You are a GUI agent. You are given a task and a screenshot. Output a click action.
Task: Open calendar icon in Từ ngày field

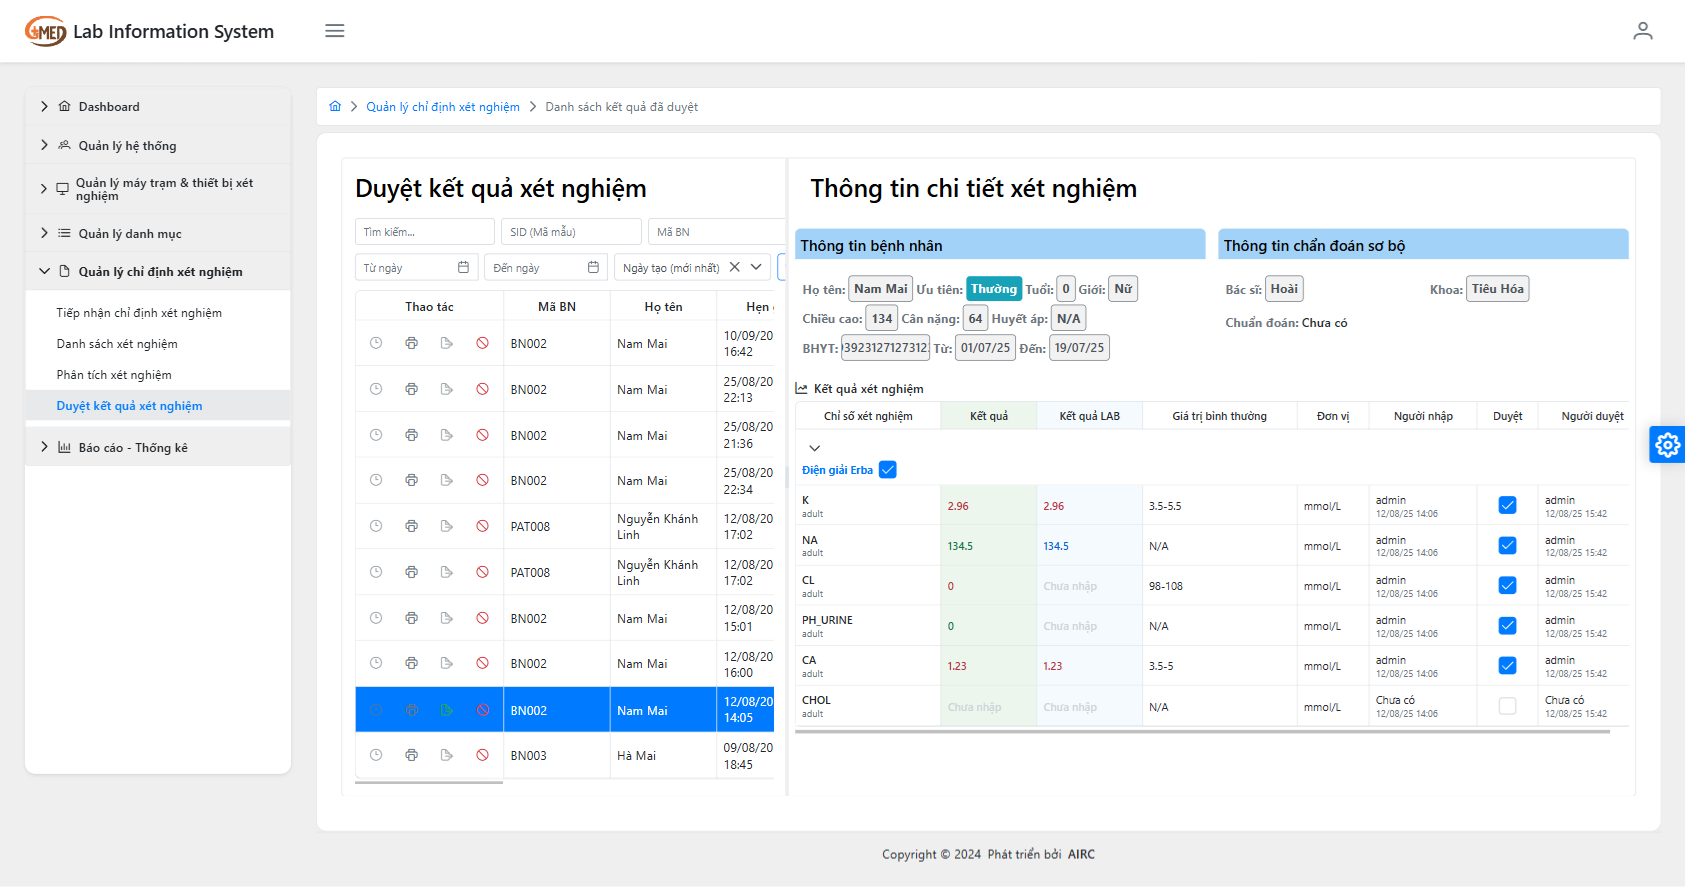point(463,267)
